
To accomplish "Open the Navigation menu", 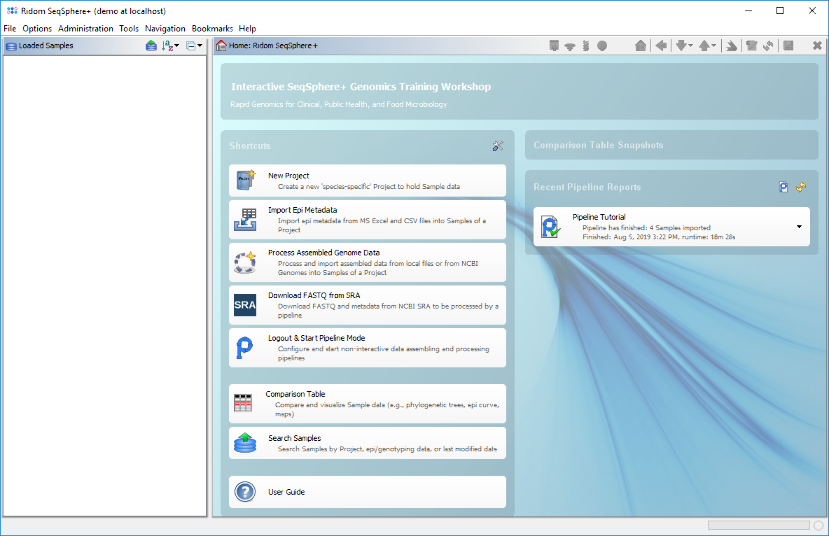I will [x=165, y=29].
